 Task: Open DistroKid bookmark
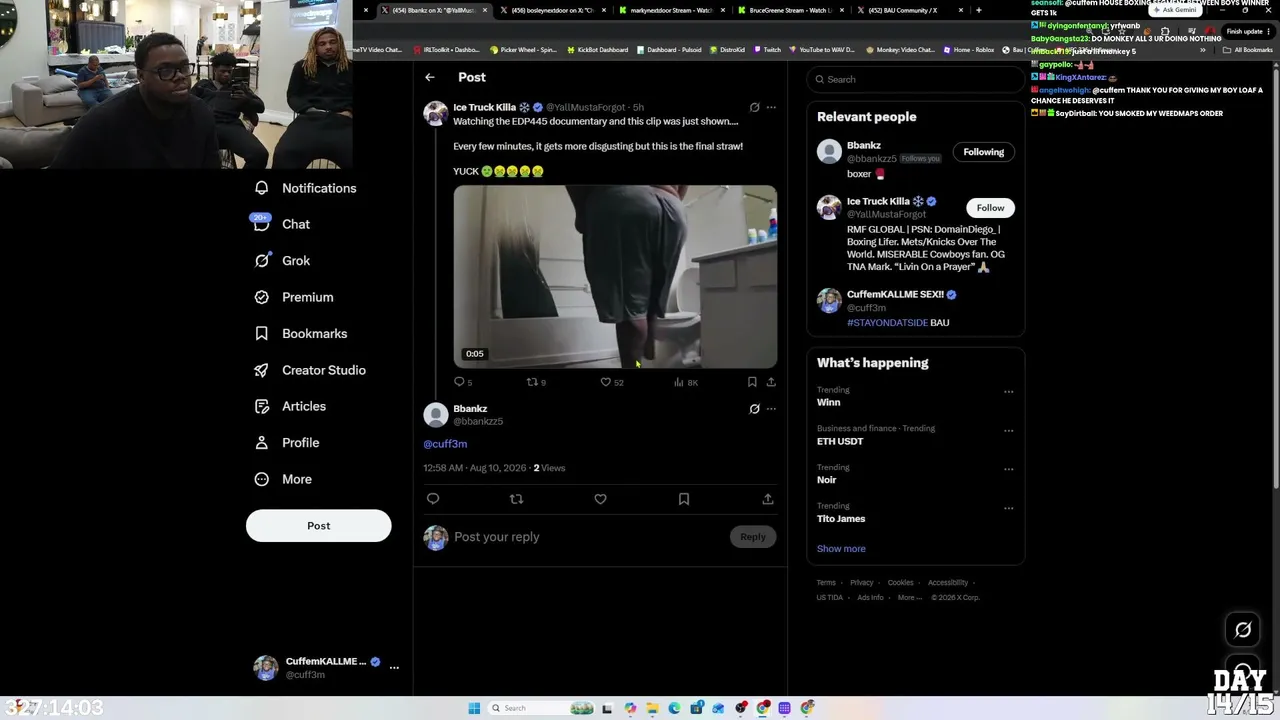tap(727, 50)
